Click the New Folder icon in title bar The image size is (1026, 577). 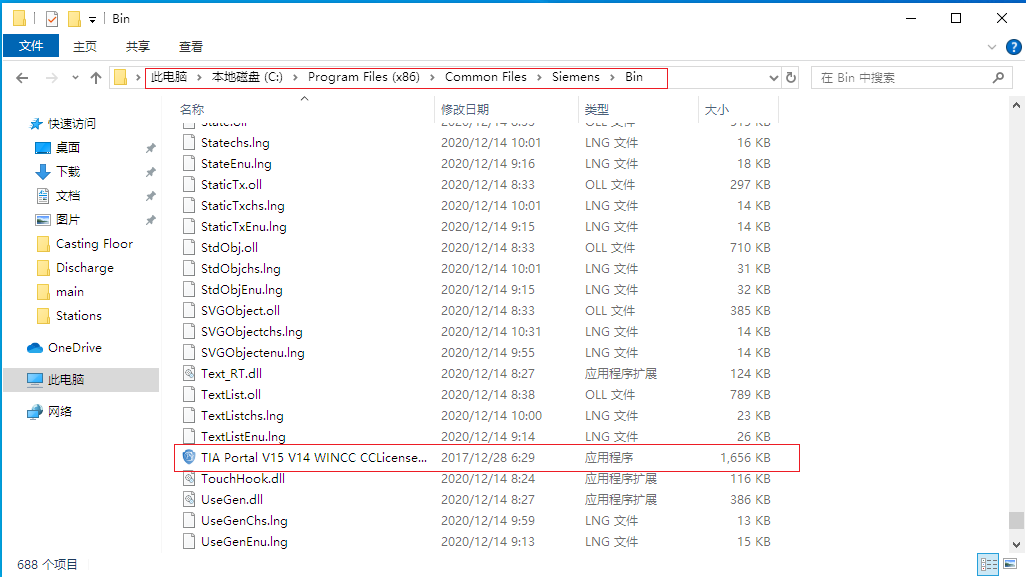click(73, 18)
